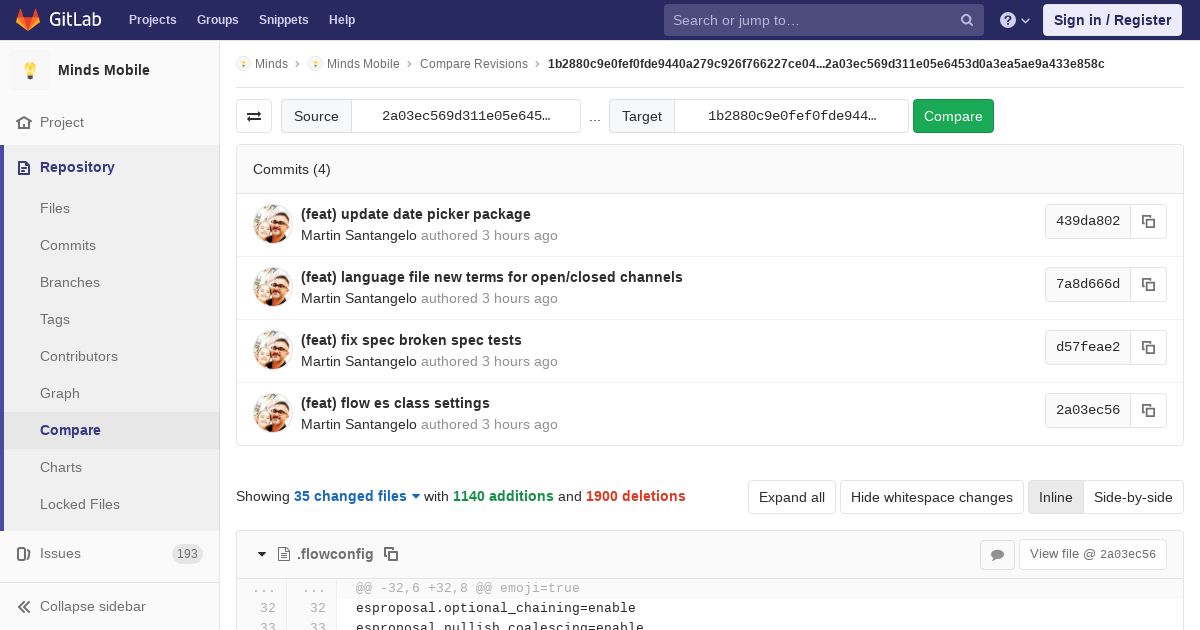Expand the 35 changed files dropdown
The width and height of the screenshot is (1200, 630).
pyautogui.click(x=357, y=496)
